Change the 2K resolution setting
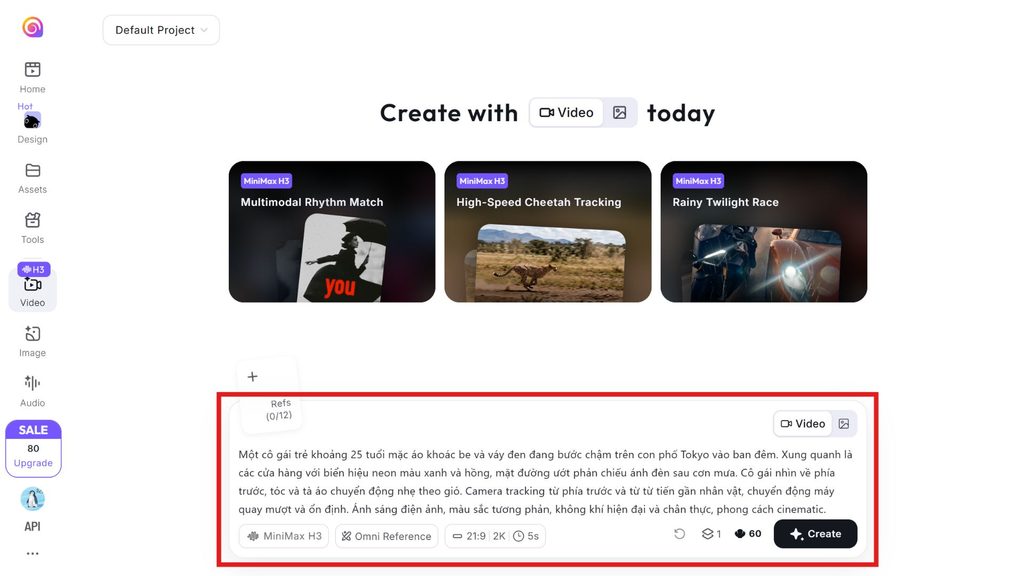This screenshot has height=576, width=1024. click(x=500, y=536)
